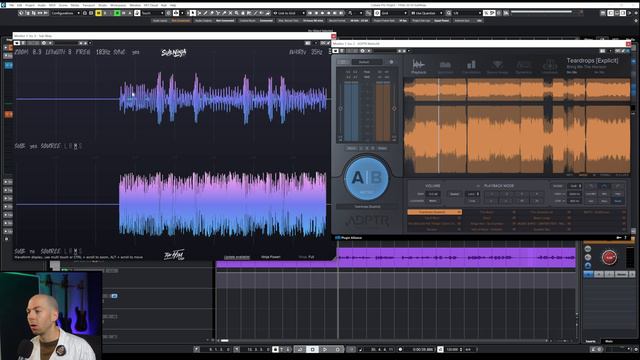Select the Zoom magnifier tool
The width and height of the screenshot is (640, 360).
[x=236, y=13]
